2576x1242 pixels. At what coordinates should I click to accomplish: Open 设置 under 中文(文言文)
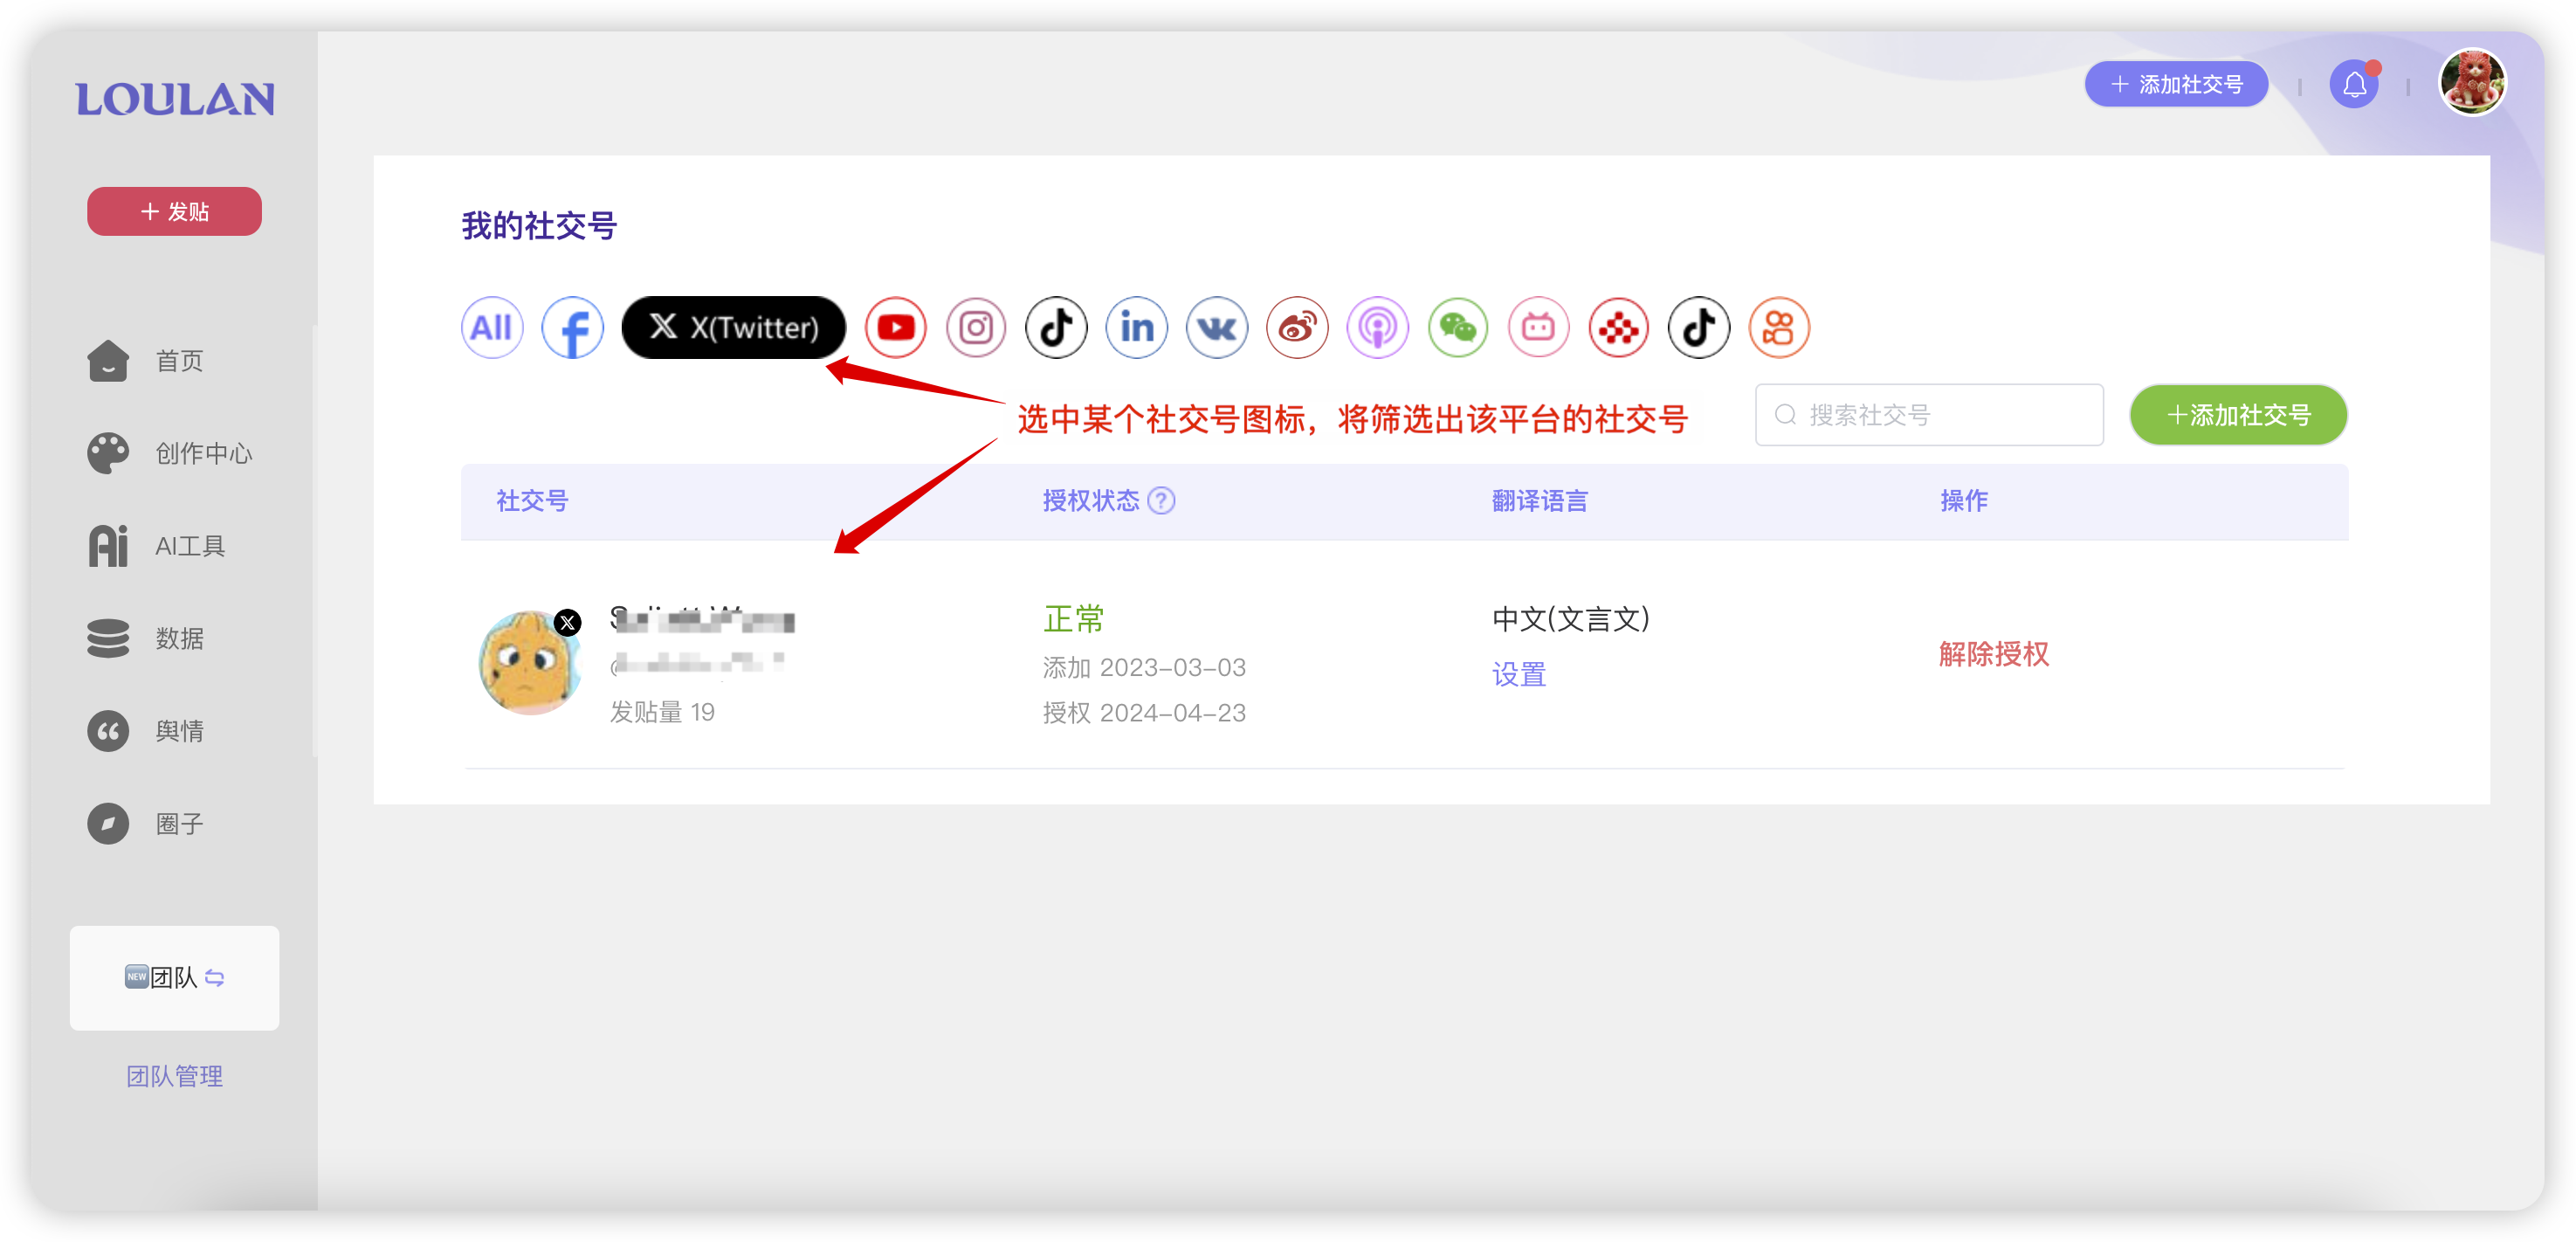click(x=1519, y=674)
